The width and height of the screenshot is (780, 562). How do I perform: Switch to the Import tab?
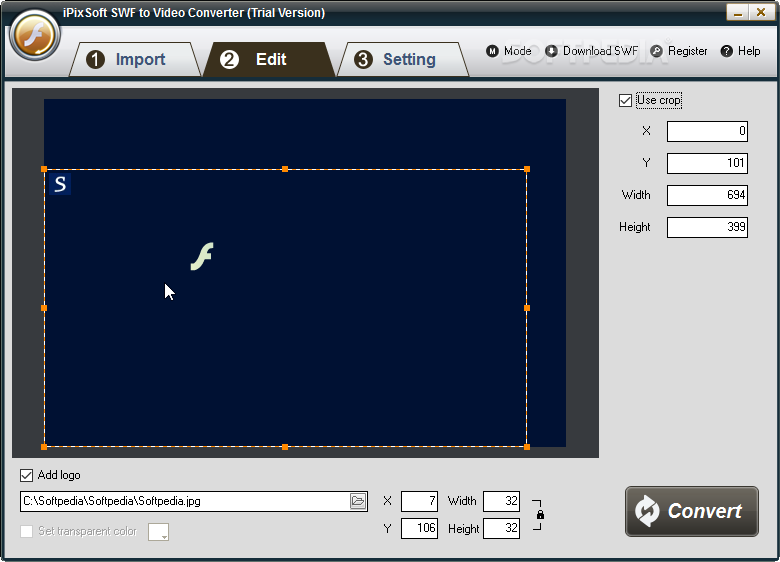click(134, 59)
